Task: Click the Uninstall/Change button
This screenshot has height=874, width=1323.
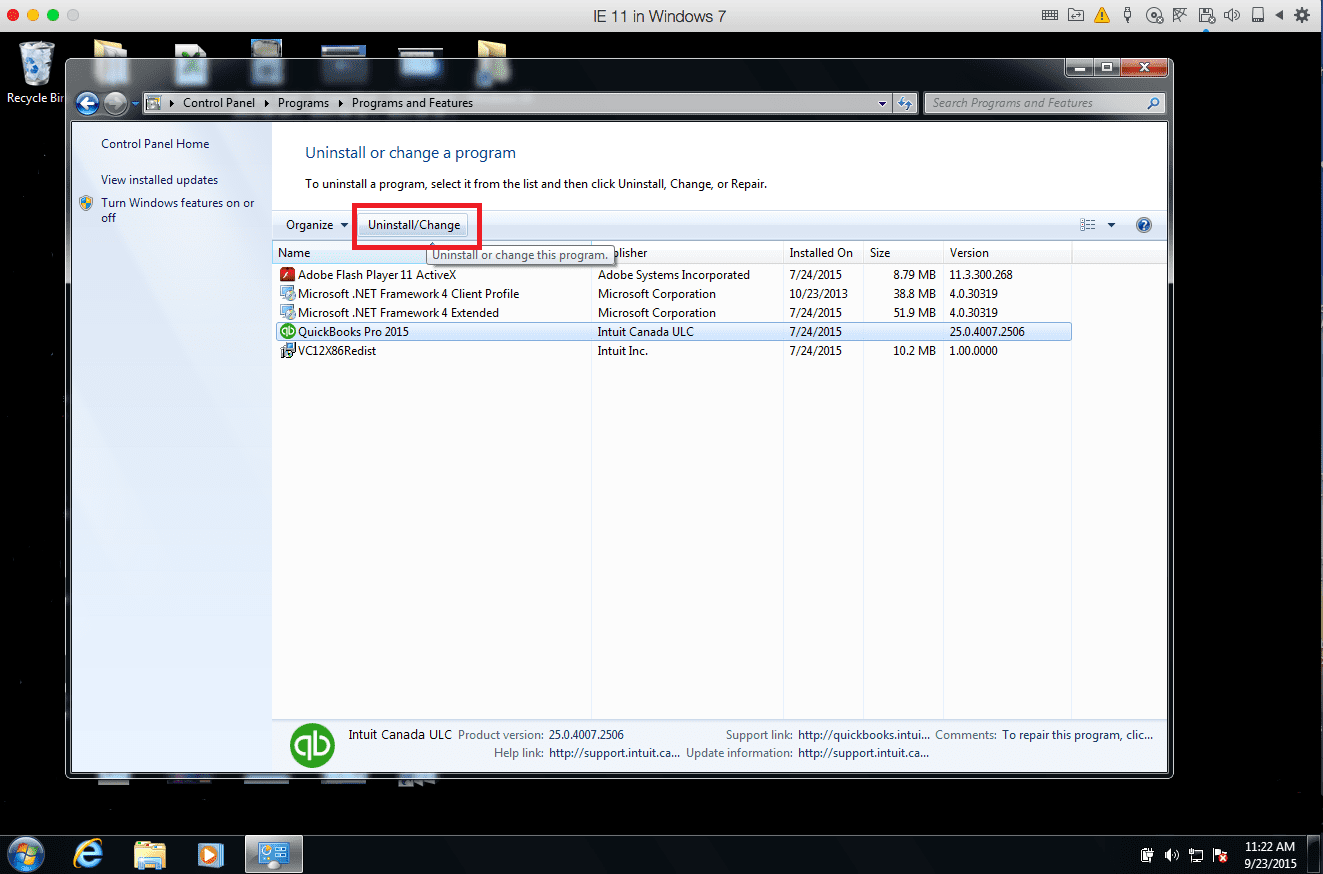Action: point(415,224)
